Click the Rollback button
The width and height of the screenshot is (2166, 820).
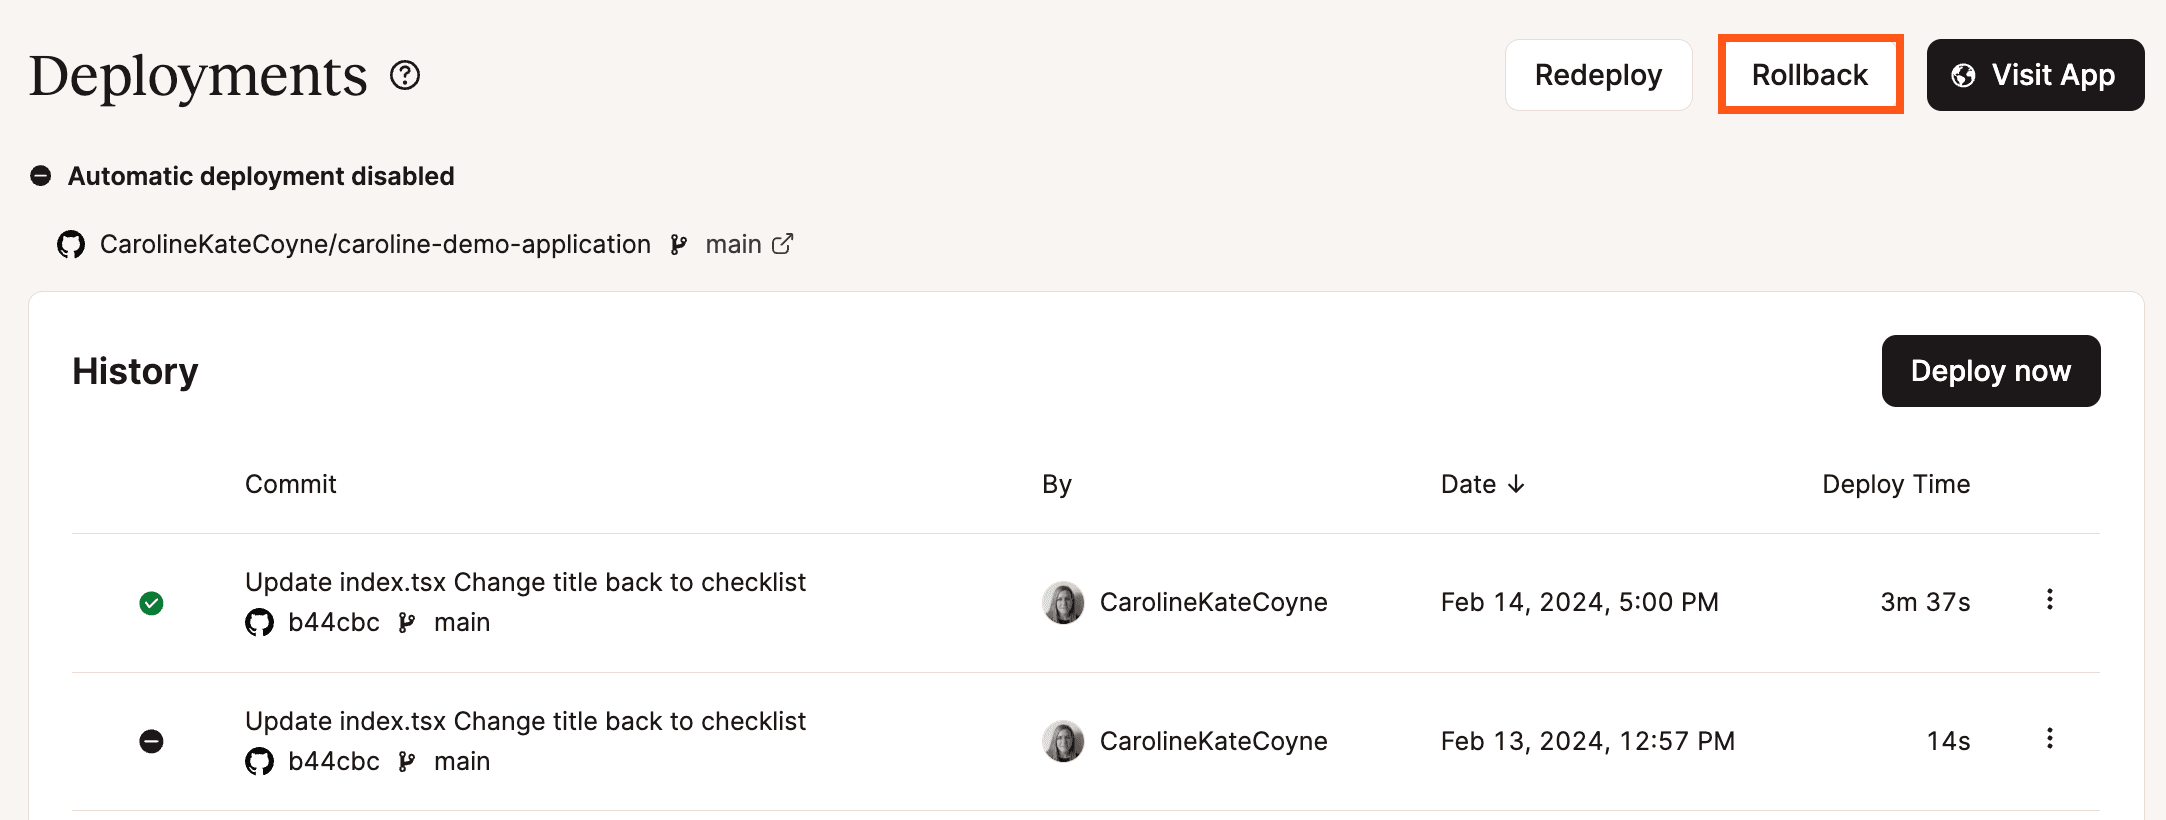click(1809, 75)
